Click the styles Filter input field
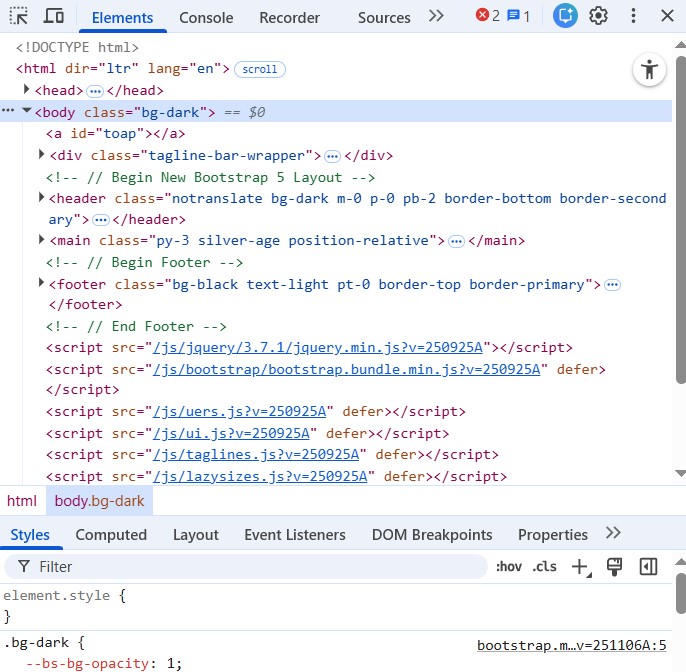 (260, 567)
